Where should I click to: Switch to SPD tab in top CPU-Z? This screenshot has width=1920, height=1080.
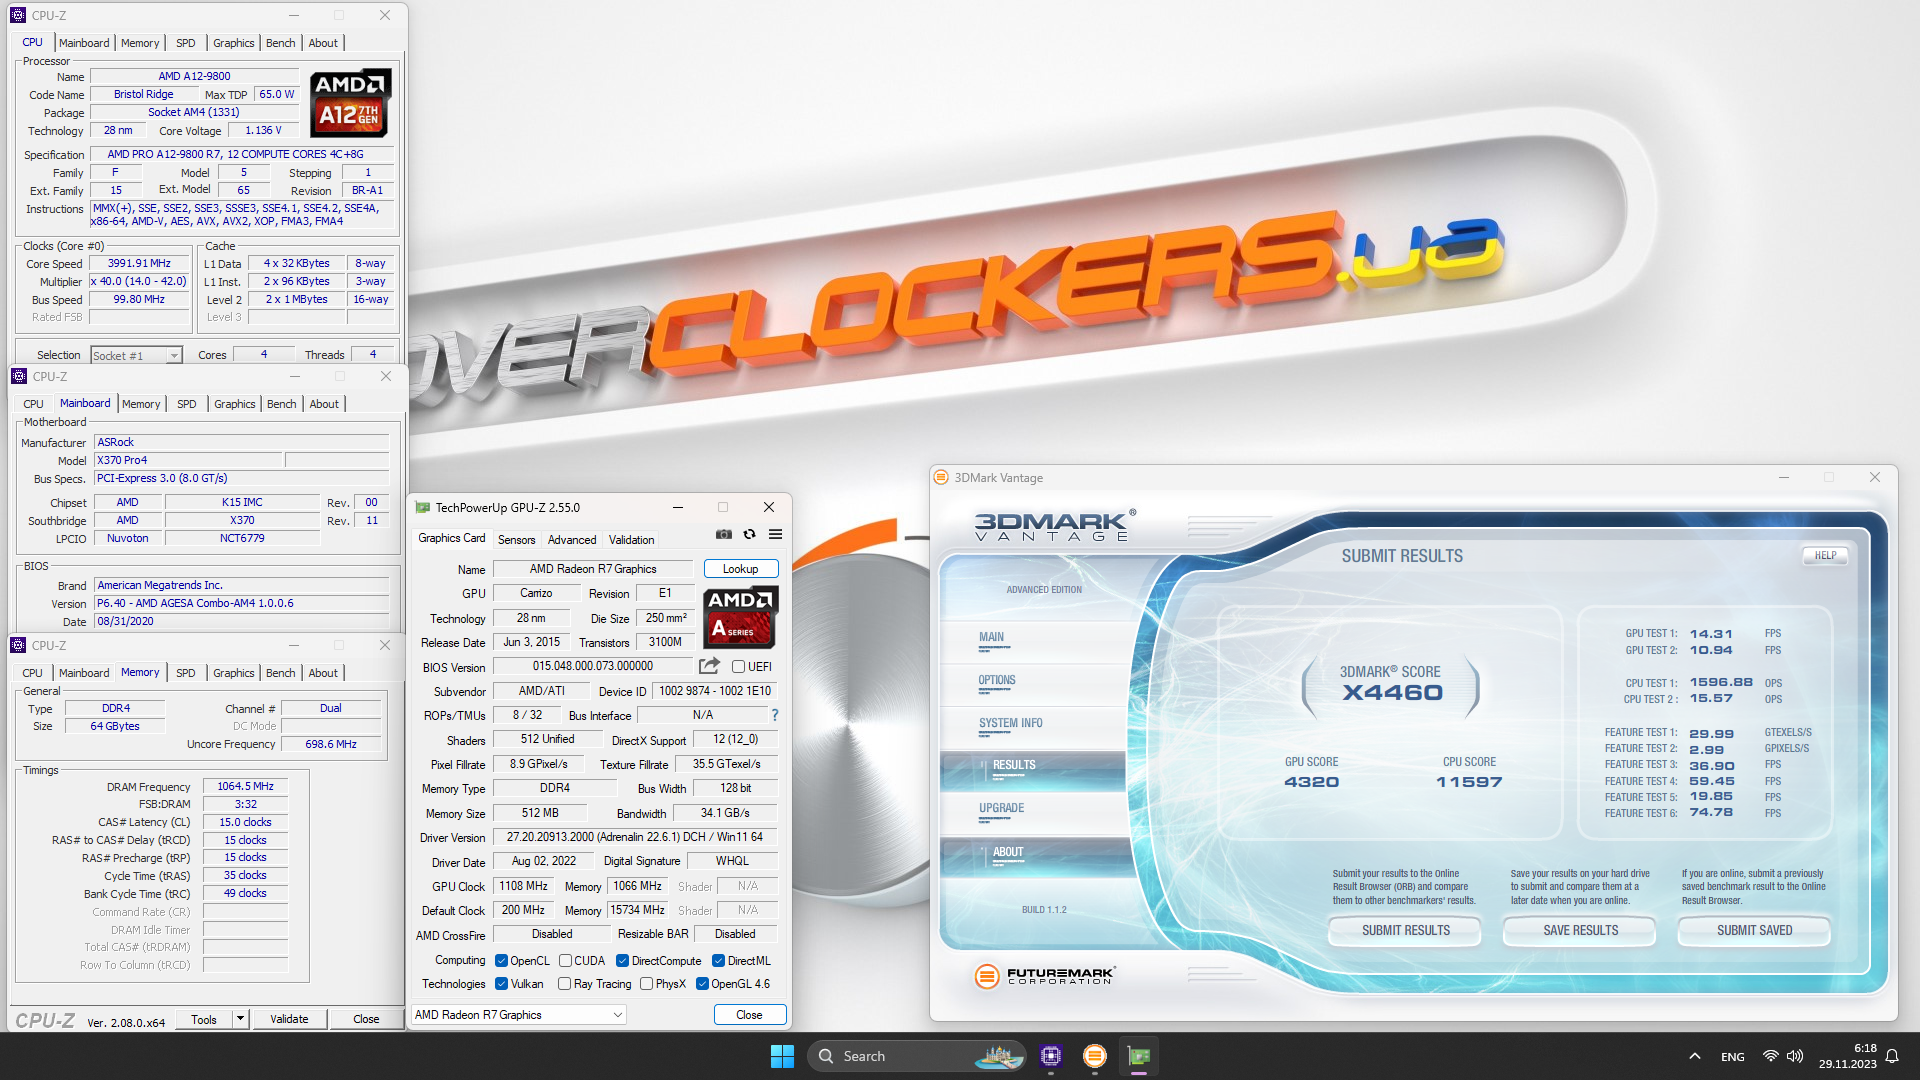click(x=186, y=43)
